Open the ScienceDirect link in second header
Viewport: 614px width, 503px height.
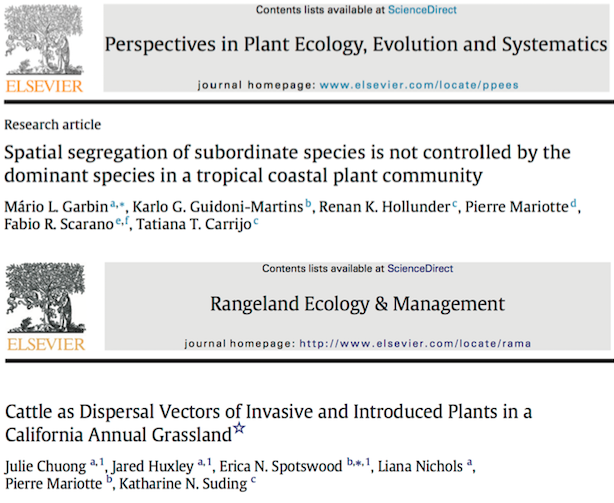pos(420,269)
